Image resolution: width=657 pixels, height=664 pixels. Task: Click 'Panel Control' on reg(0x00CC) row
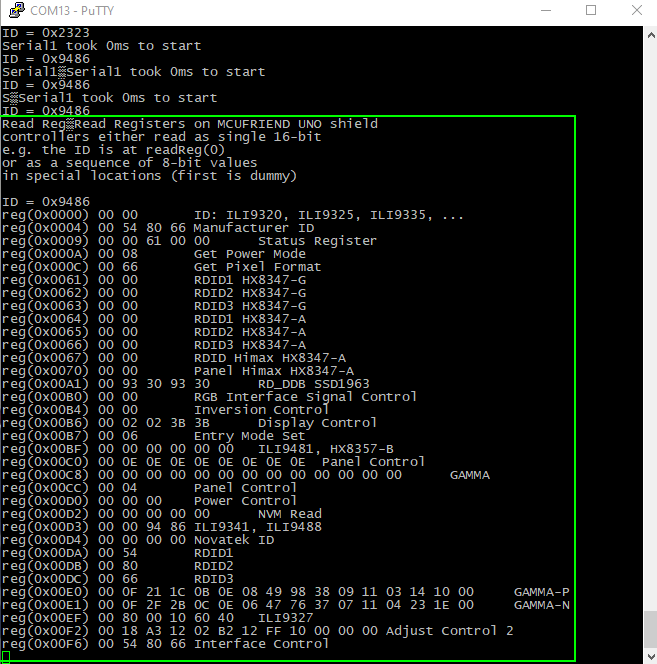coord(245,487)
